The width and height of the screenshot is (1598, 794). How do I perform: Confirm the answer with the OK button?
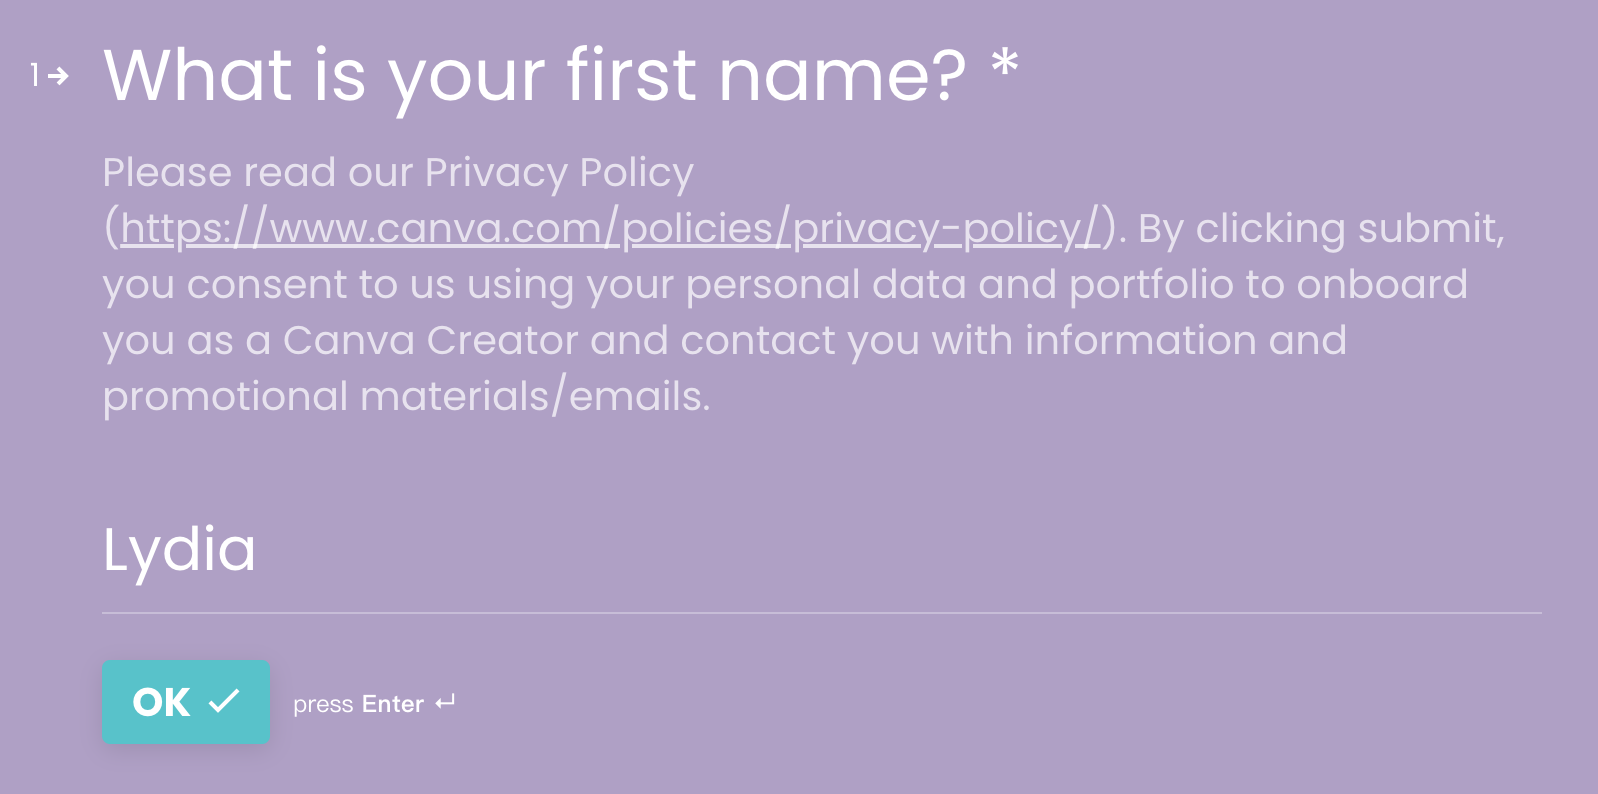(186, 701)
